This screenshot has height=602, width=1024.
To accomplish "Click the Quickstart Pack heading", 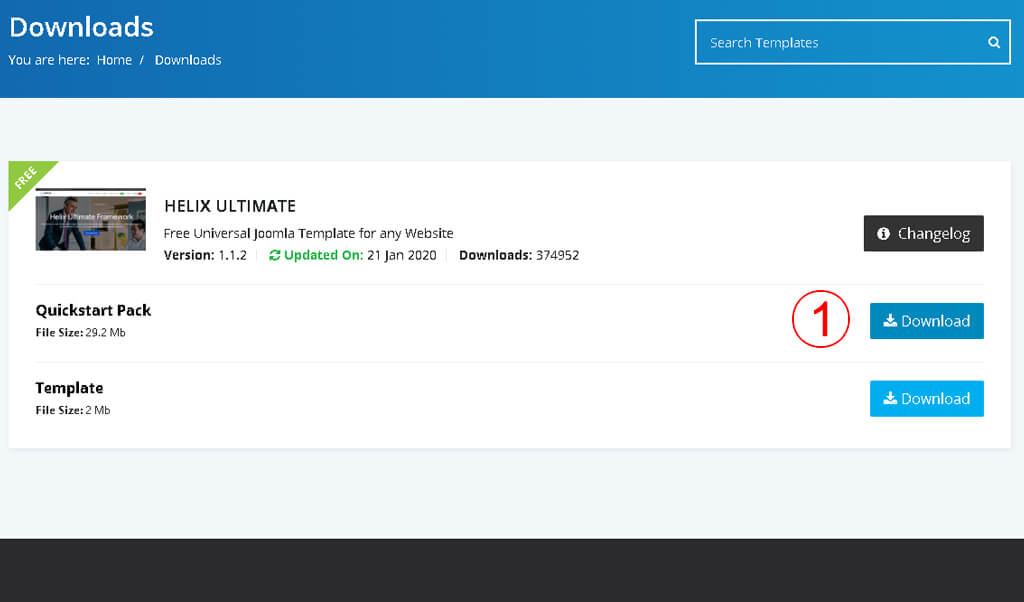I will tap(93, 311).
